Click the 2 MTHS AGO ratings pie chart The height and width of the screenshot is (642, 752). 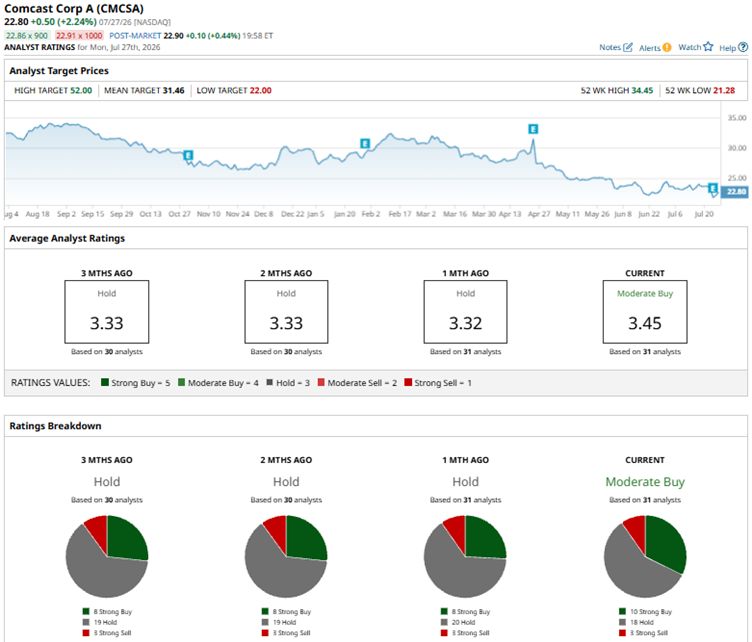[x=286, y=556]
